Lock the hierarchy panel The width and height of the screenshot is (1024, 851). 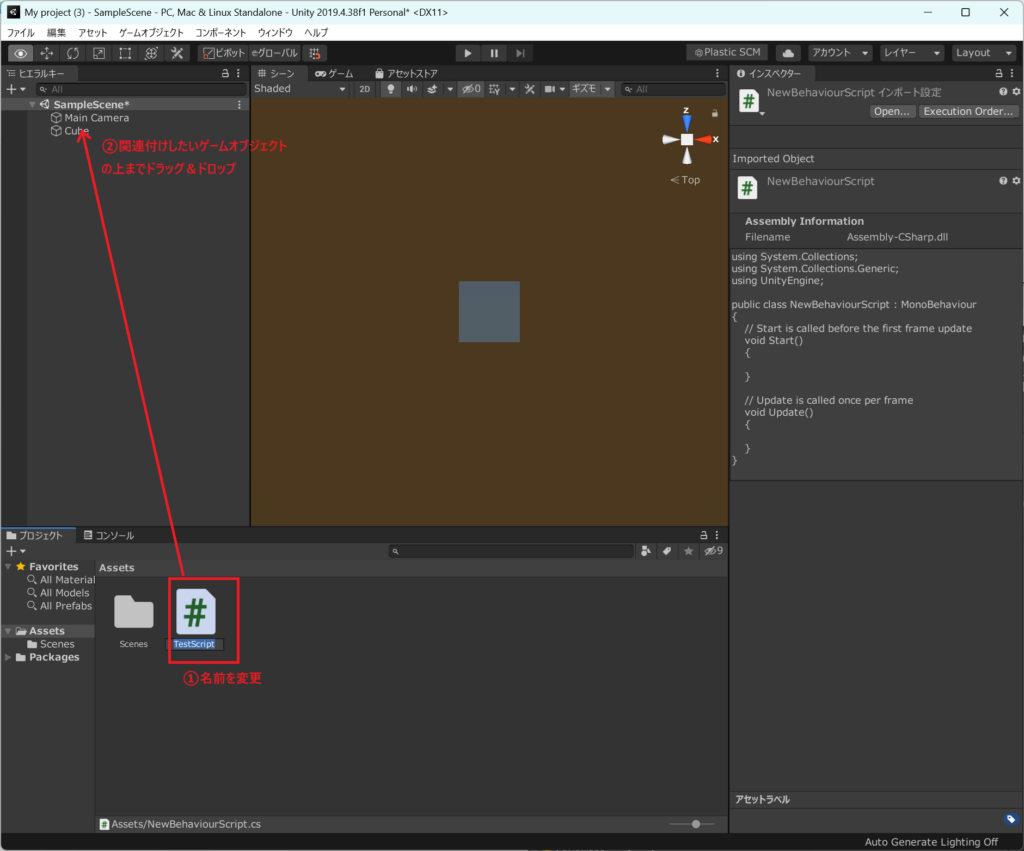point(225,73)
